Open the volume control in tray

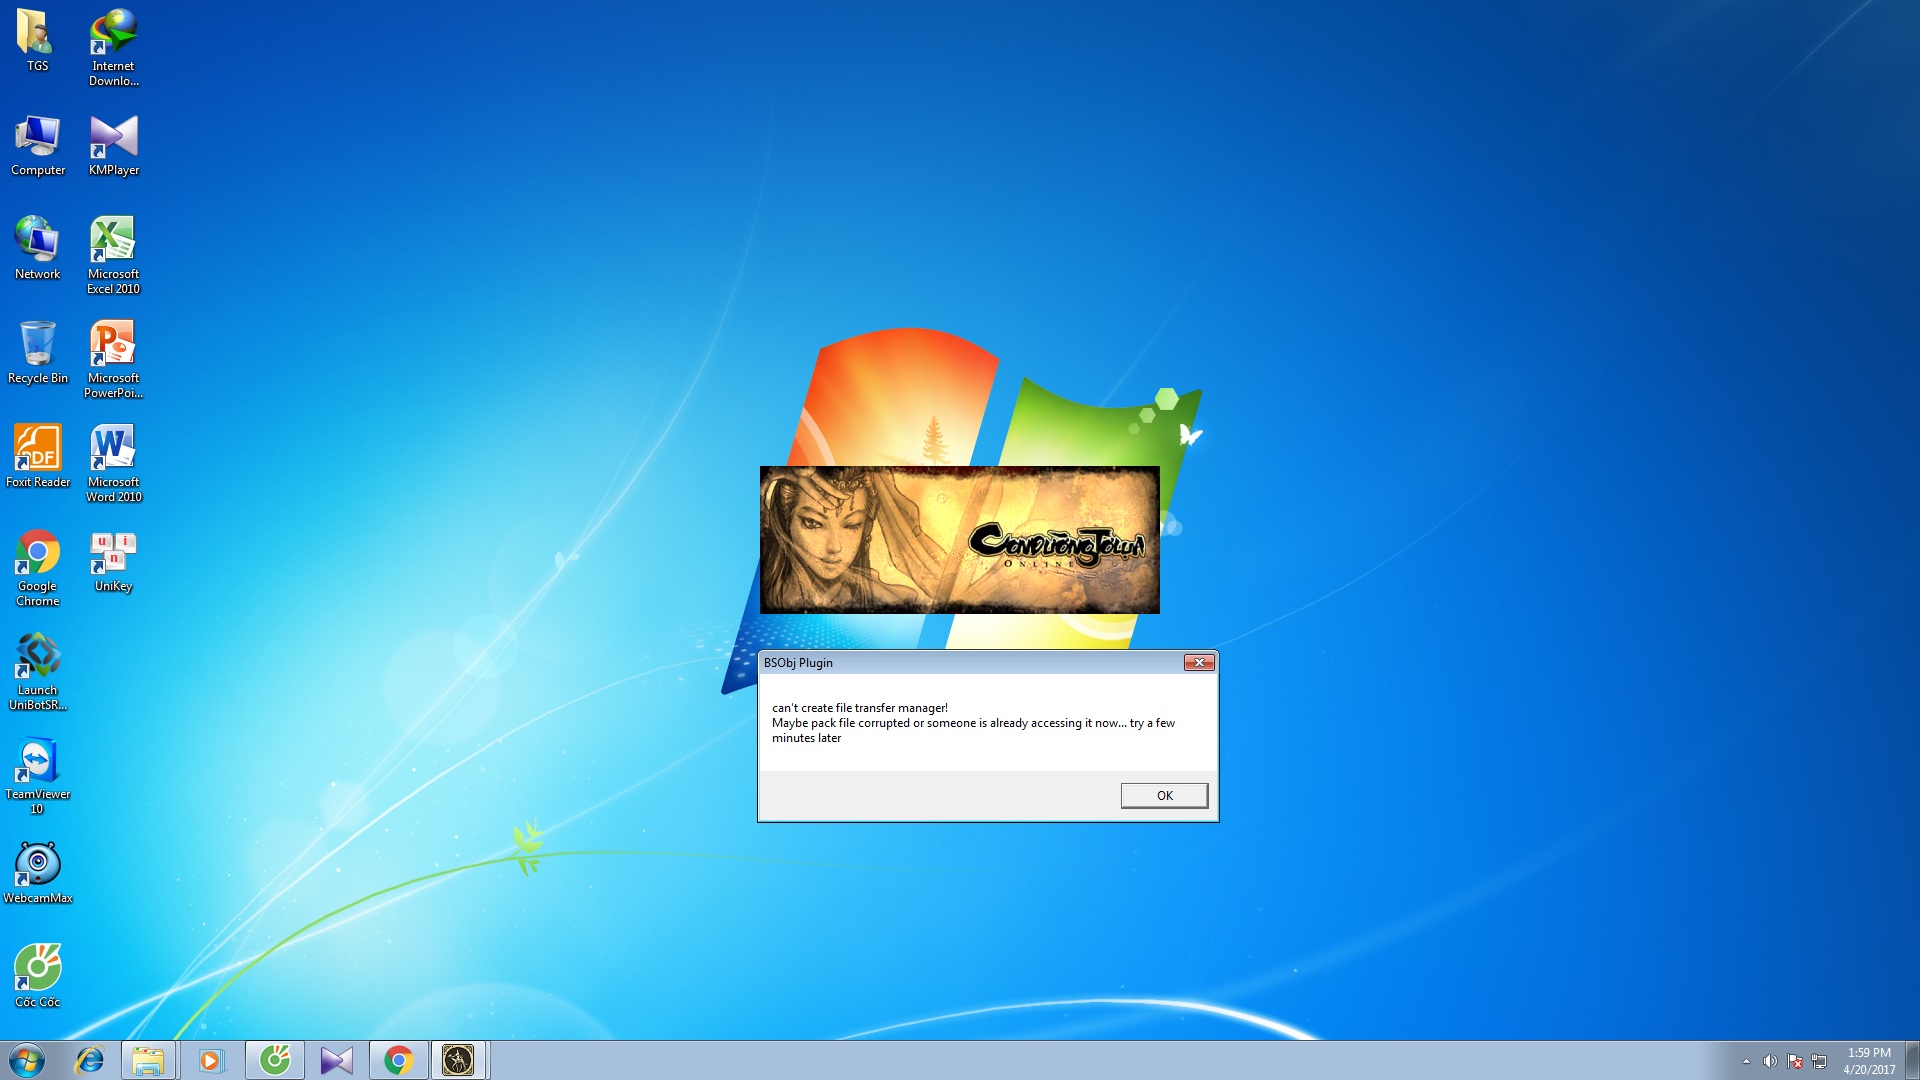(x=1770, y=1061)
